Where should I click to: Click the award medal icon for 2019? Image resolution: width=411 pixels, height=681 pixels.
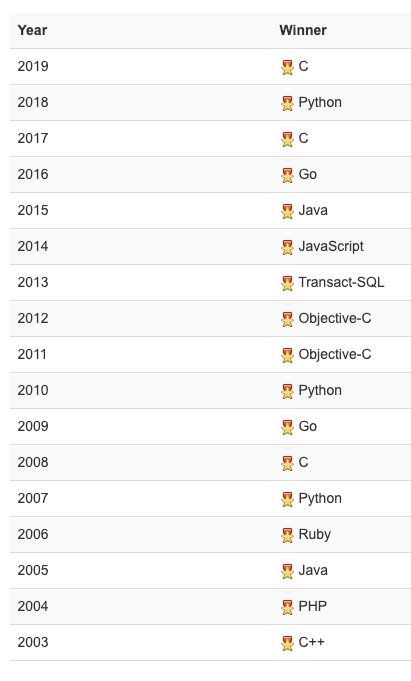pos(287,67)
